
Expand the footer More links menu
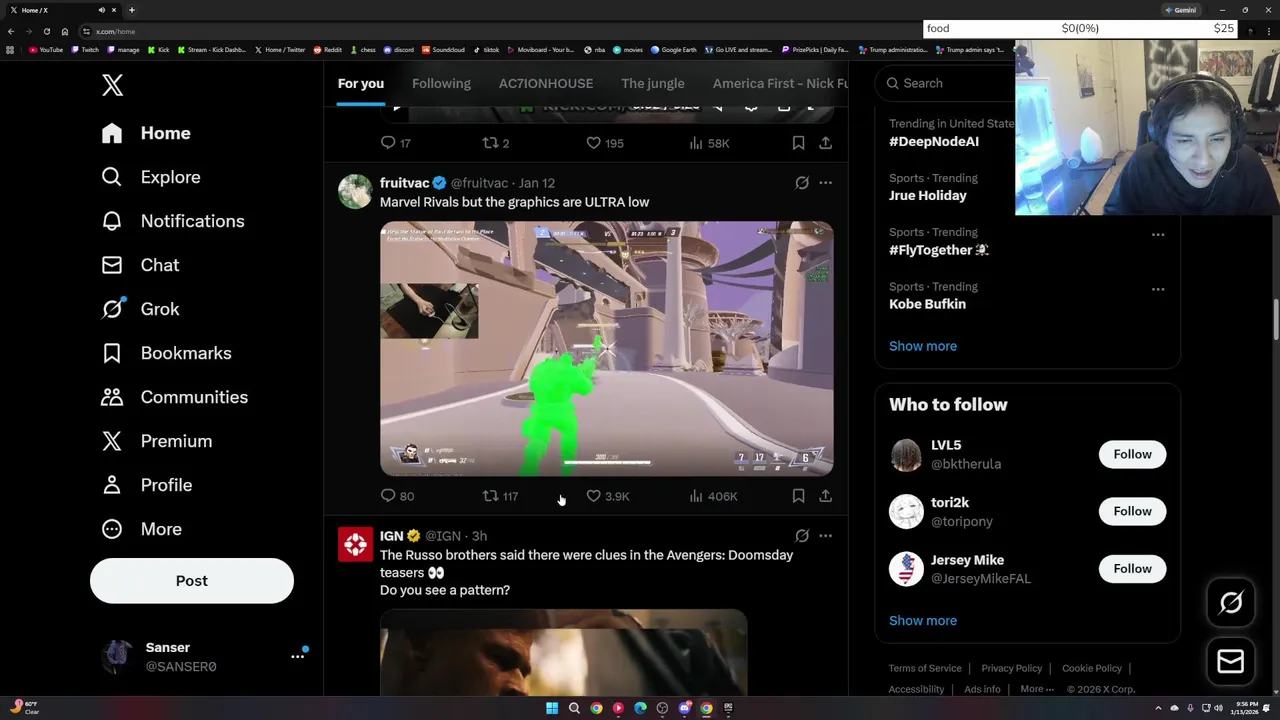1037,689
